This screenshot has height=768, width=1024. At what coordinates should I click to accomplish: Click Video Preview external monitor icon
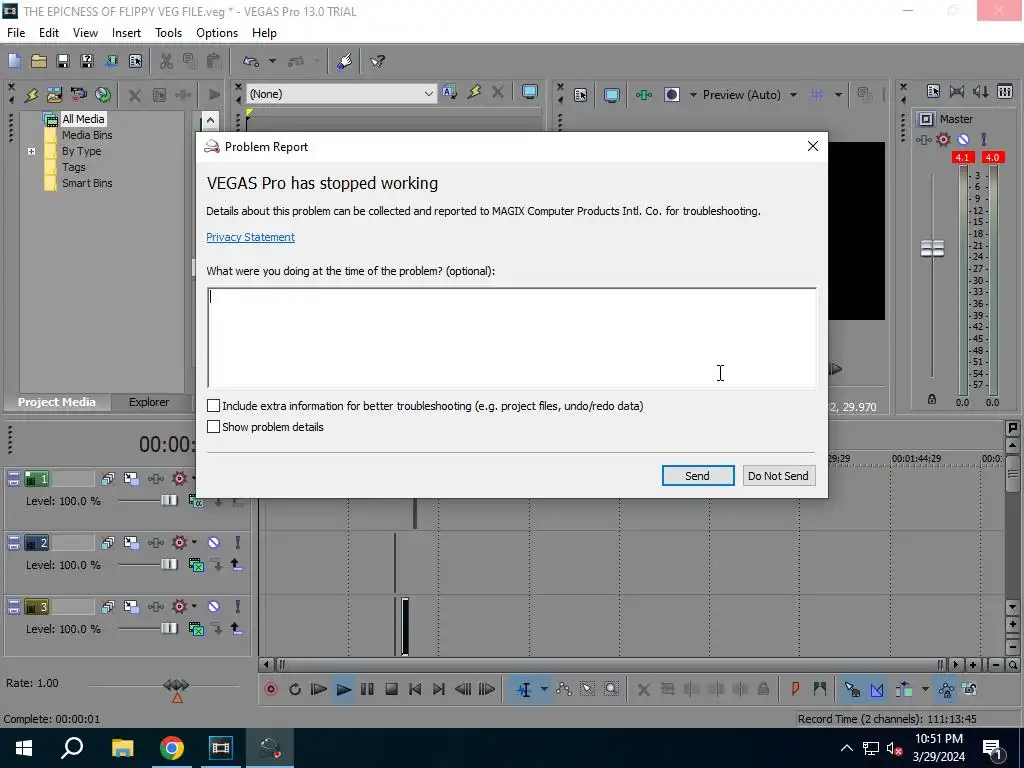[x=611, y=95]
